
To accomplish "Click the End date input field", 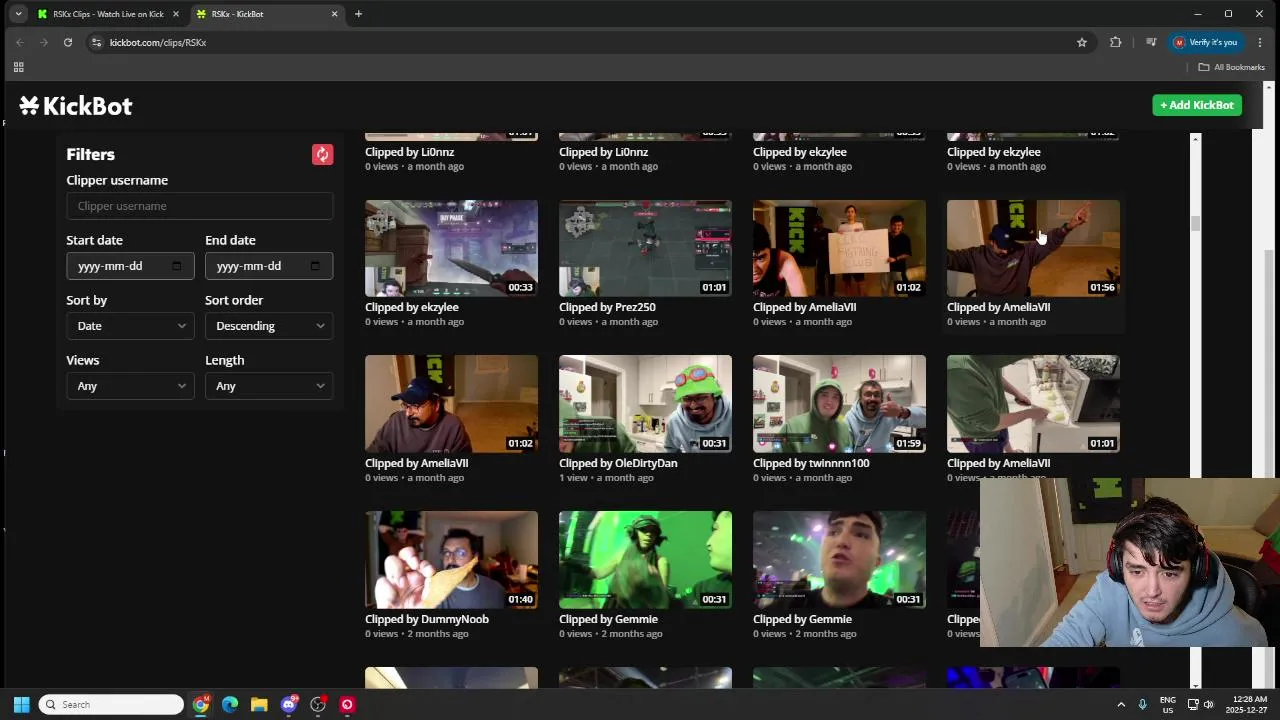I will (x=269, y=266).
